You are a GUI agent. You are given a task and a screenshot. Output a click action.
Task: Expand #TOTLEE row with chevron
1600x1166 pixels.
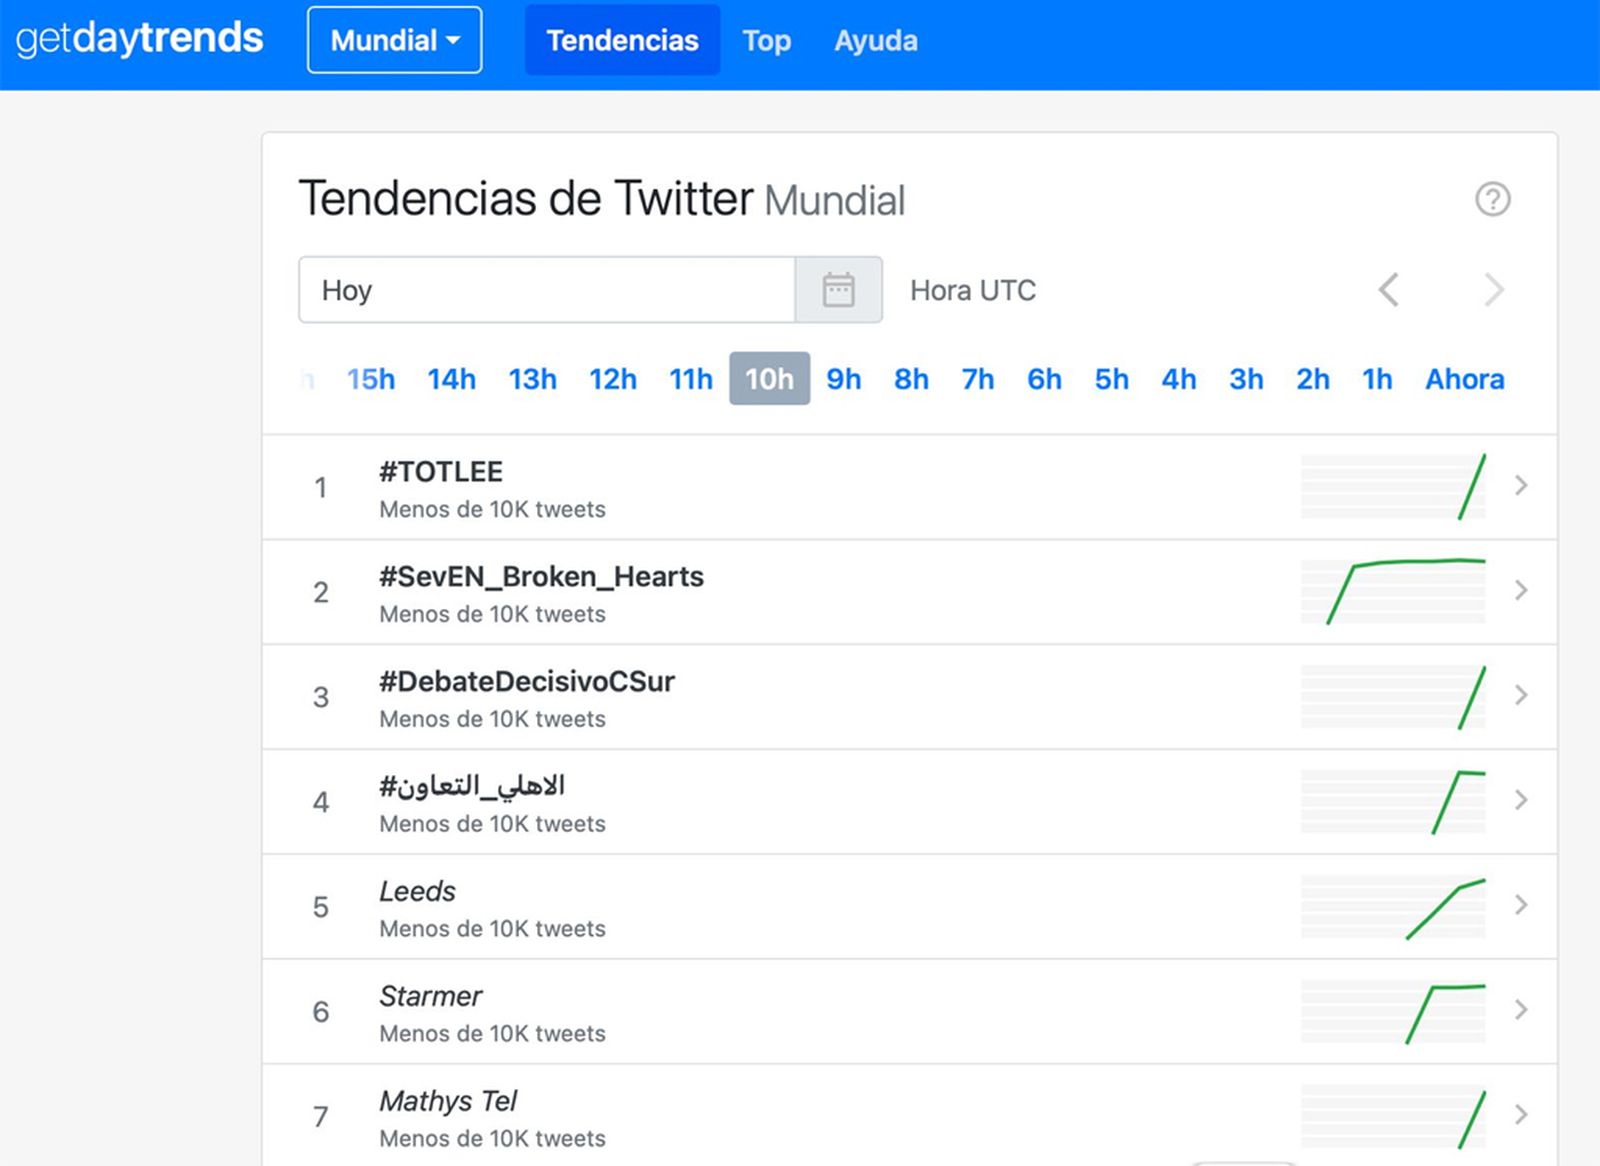pyautogui.click(x=1521, y=485)
